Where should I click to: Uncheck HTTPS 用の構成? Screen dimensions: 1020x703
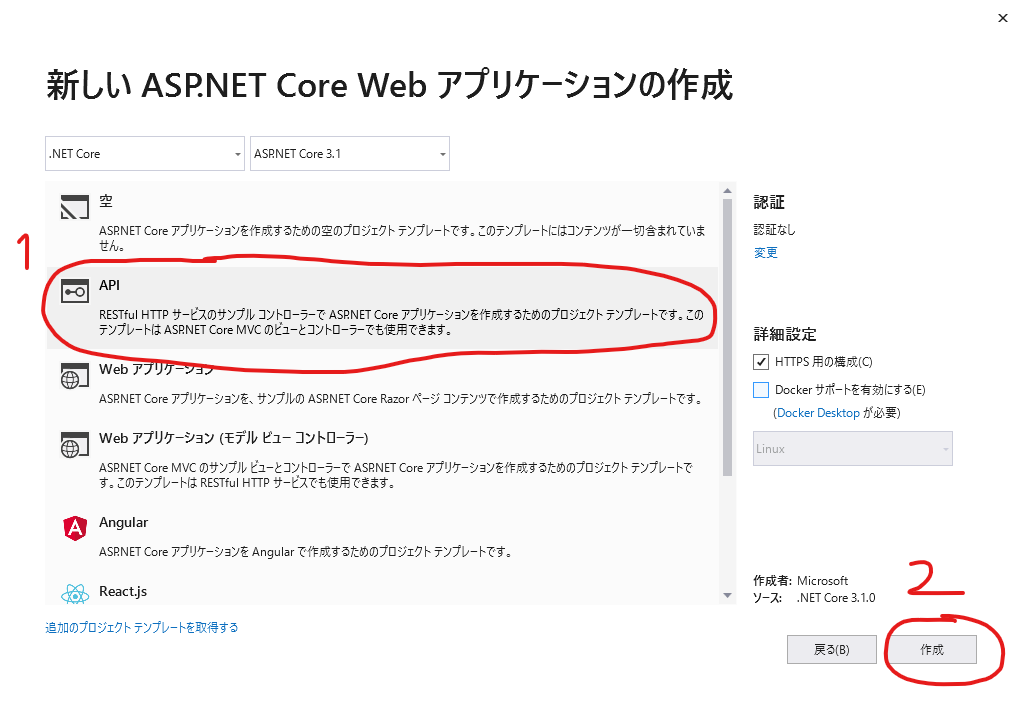coord(760,363)
